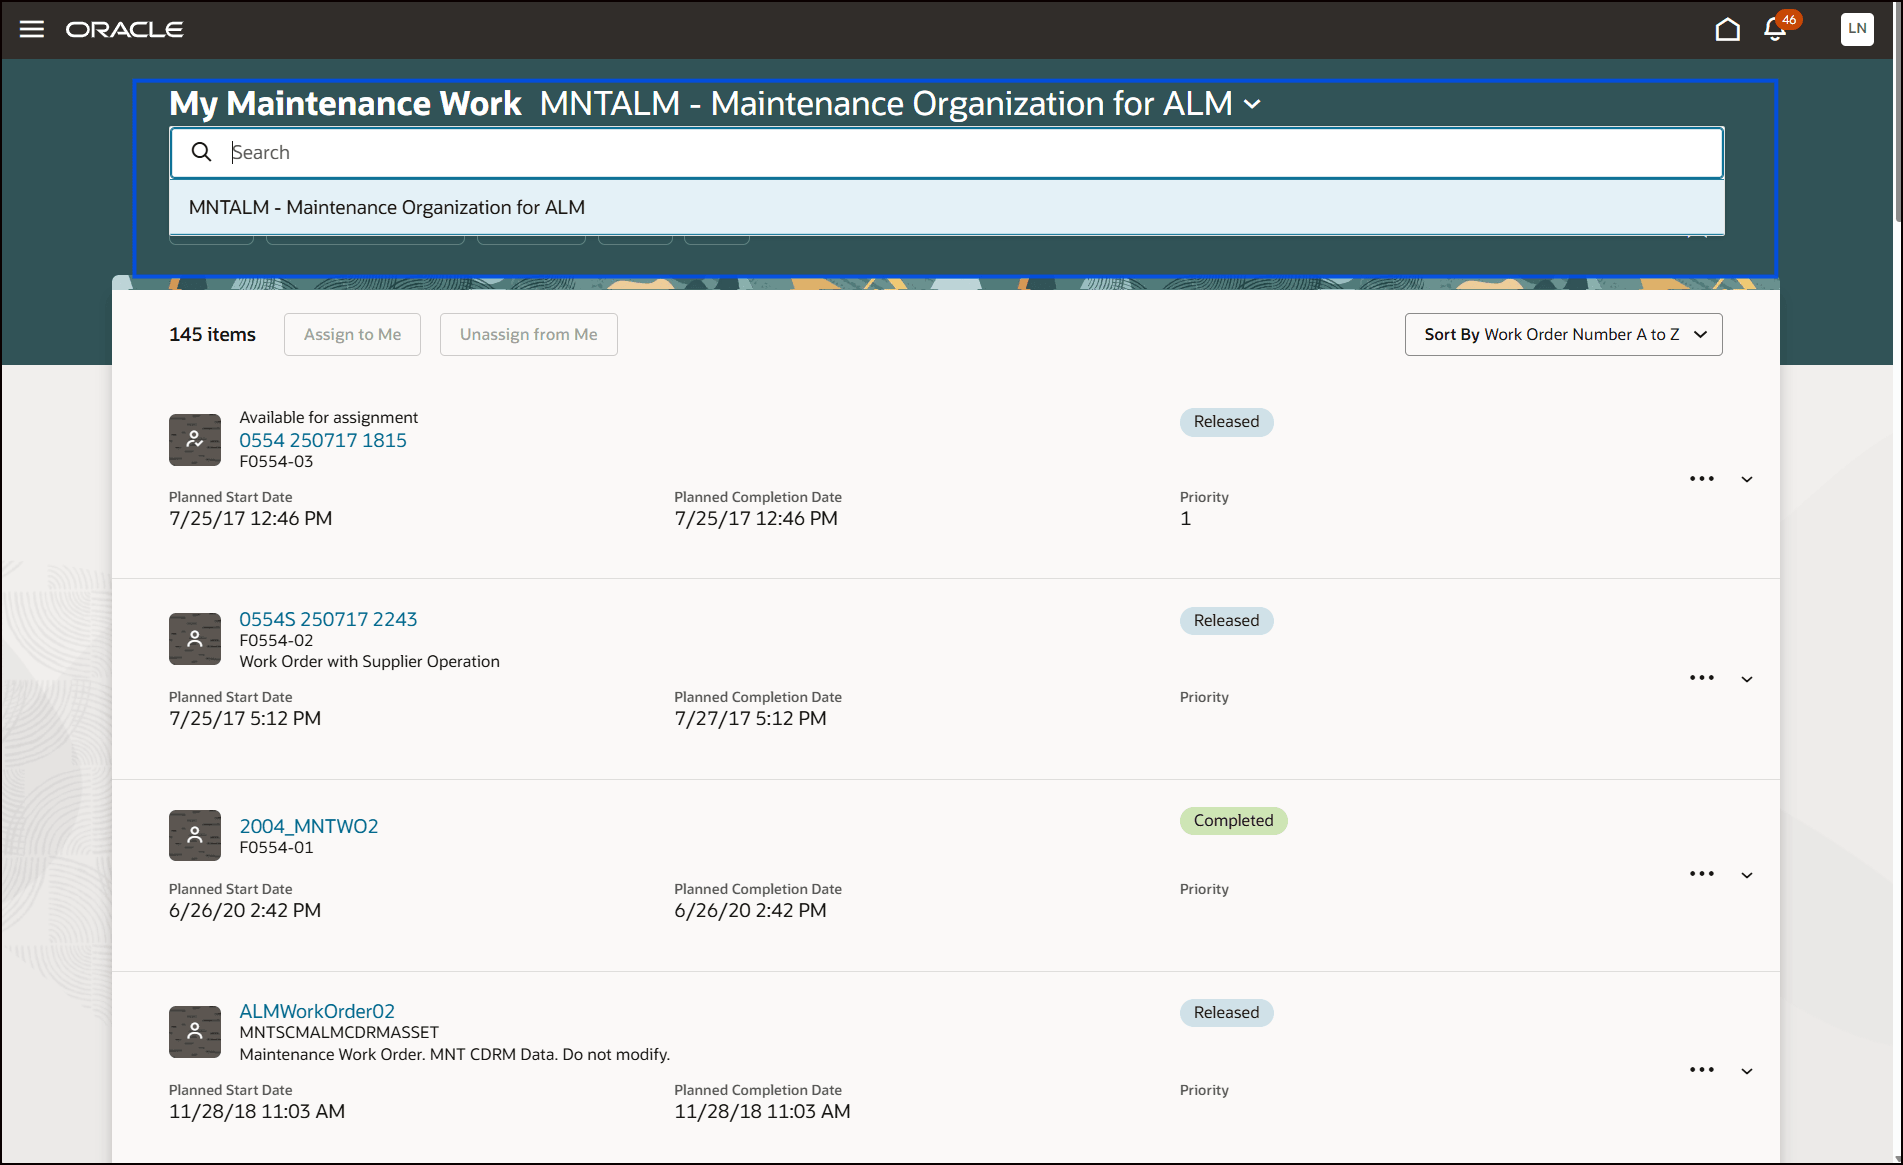Click the search magnifier icon
The image size is (1903, 1165).
point(201,151)
